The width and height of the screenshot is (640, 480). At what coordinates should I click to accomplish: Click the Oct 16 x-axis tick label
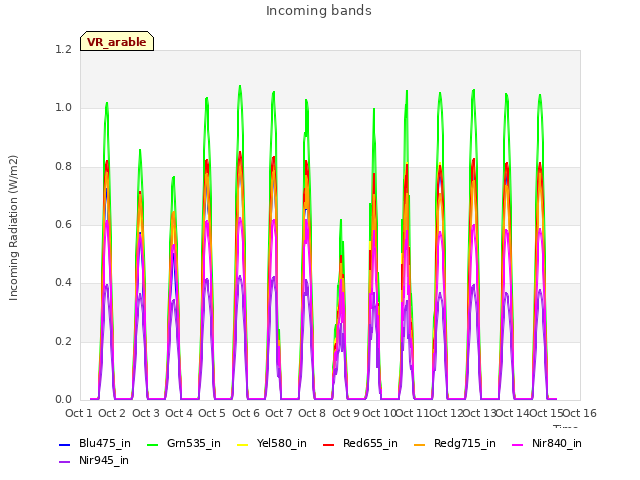click(x=580, y=413)
